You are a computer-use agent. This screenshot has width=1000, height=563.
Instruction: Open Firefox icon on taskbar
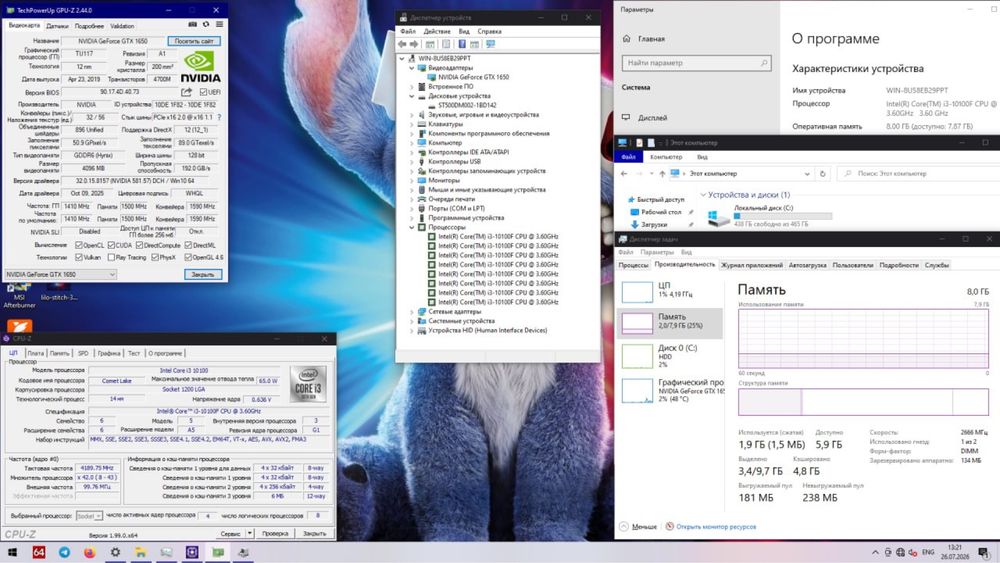click(x=89, y=552)
